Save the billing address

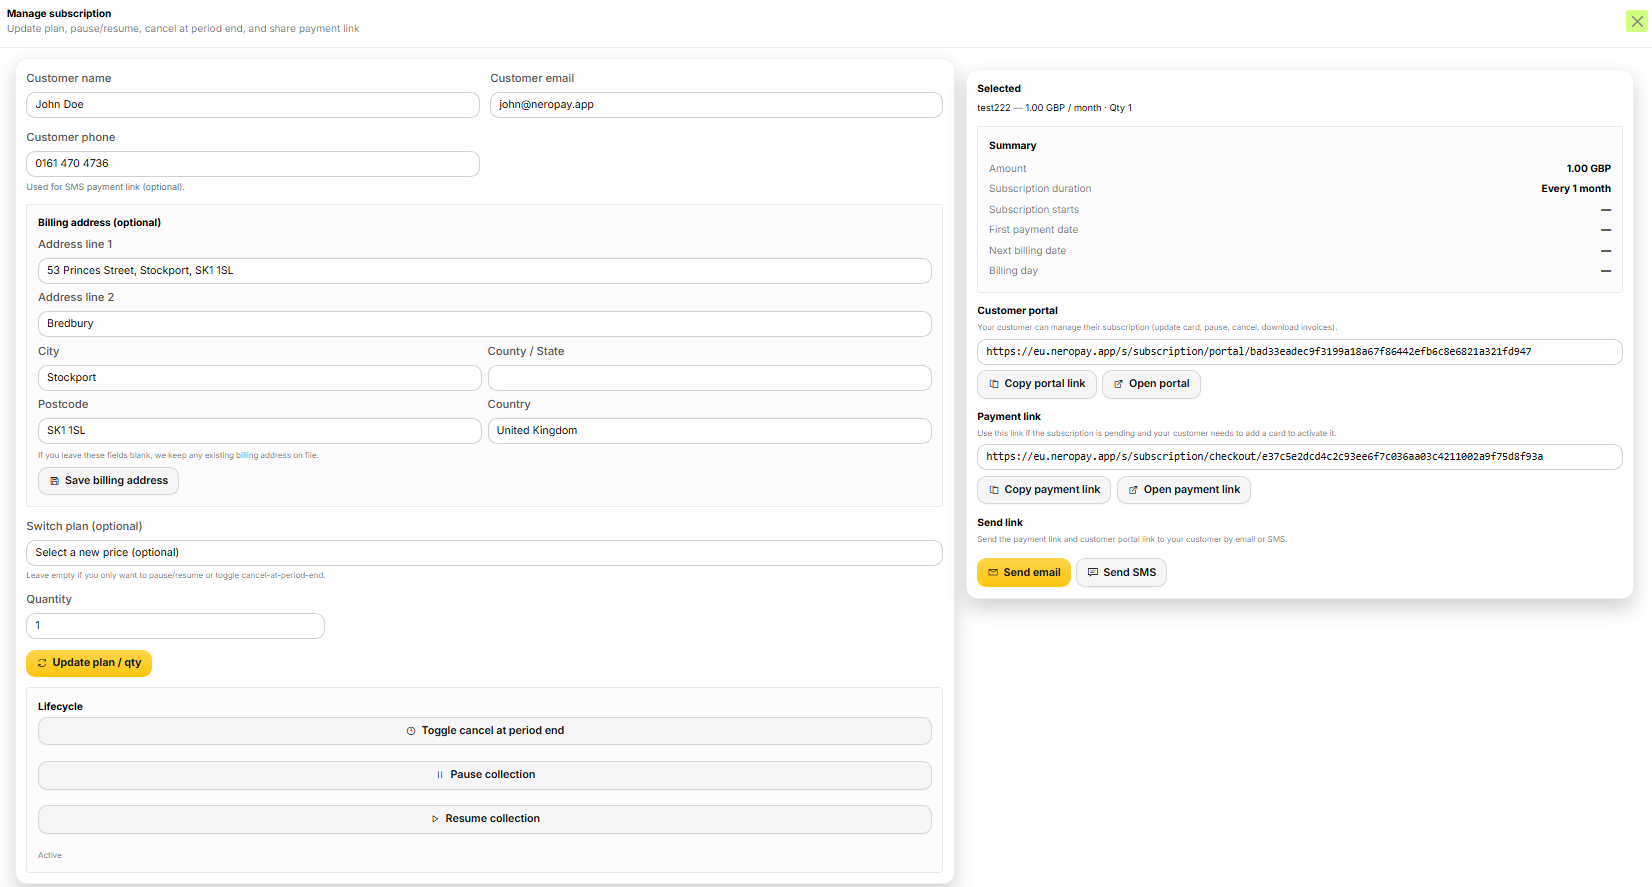click(108, 481)
